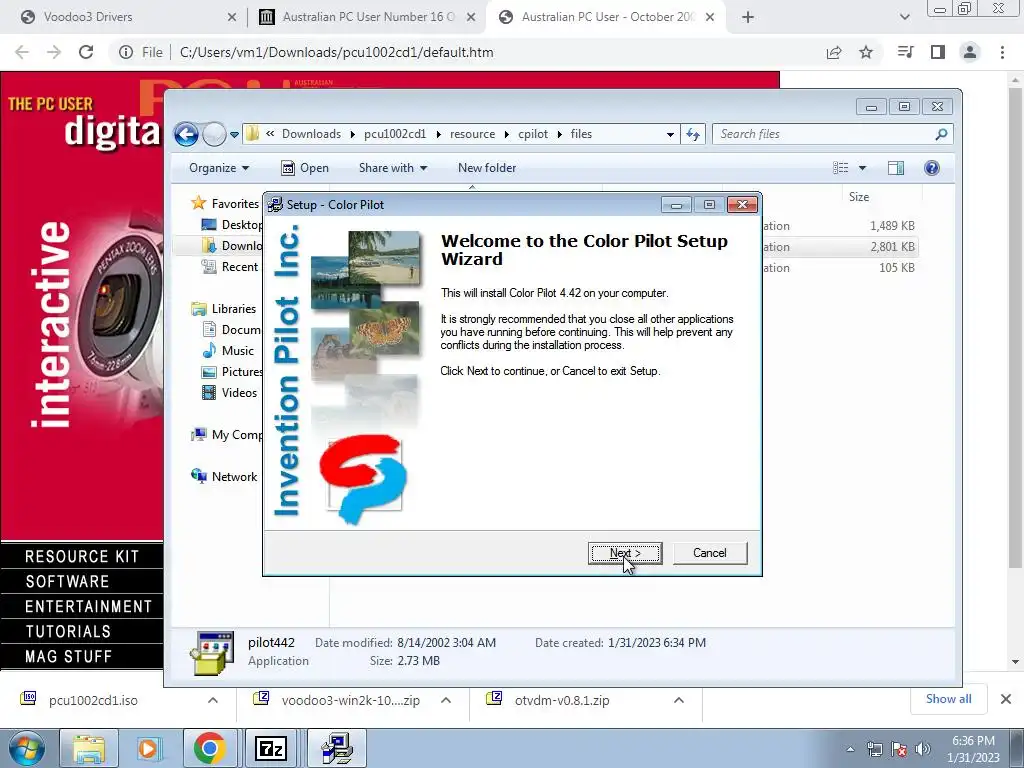Switch to Australian PC User Number 16 tab
The image size is (1024, 768).
pyautogui.click(x=367, y=17)
